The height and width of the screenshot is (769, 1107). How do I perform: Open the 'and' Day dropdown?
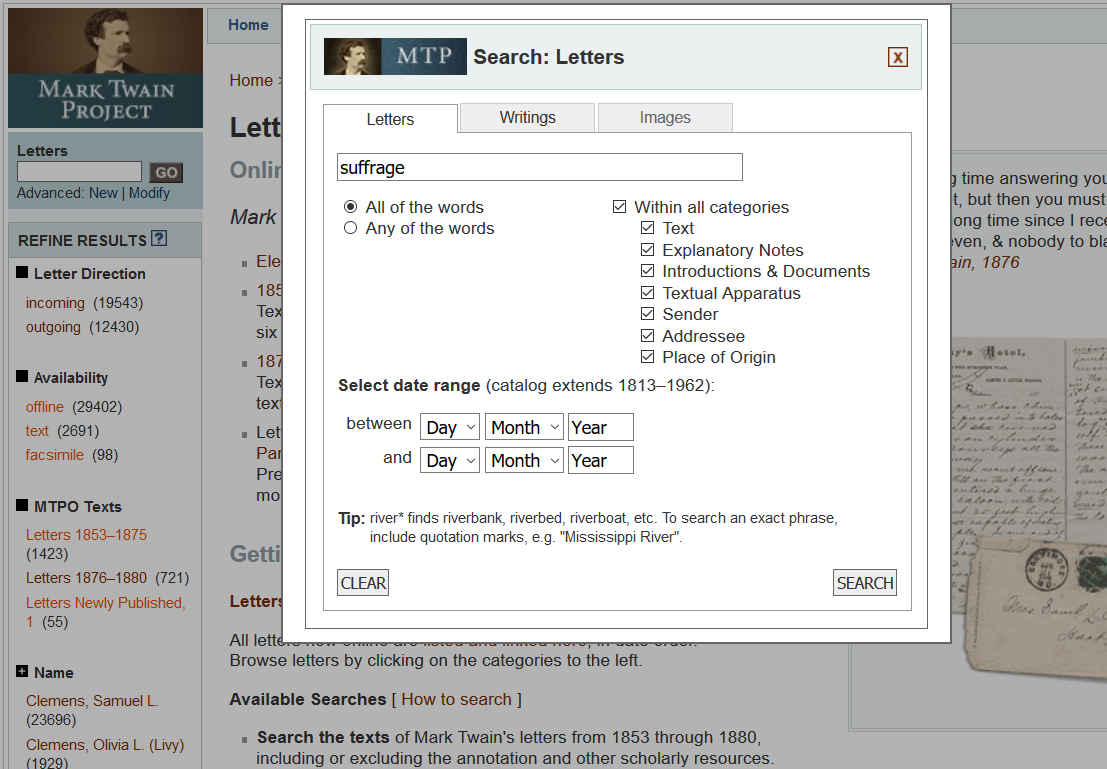(x=450, y=460)
